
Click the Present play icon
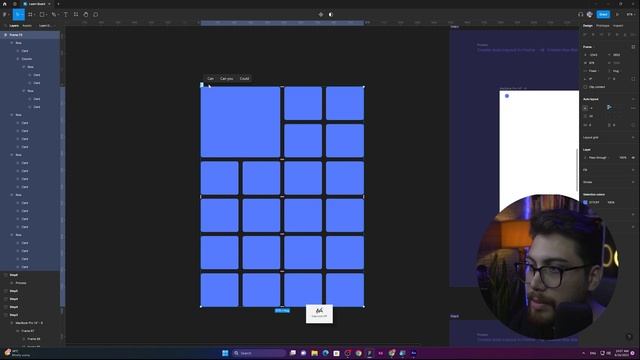[618, 14]
